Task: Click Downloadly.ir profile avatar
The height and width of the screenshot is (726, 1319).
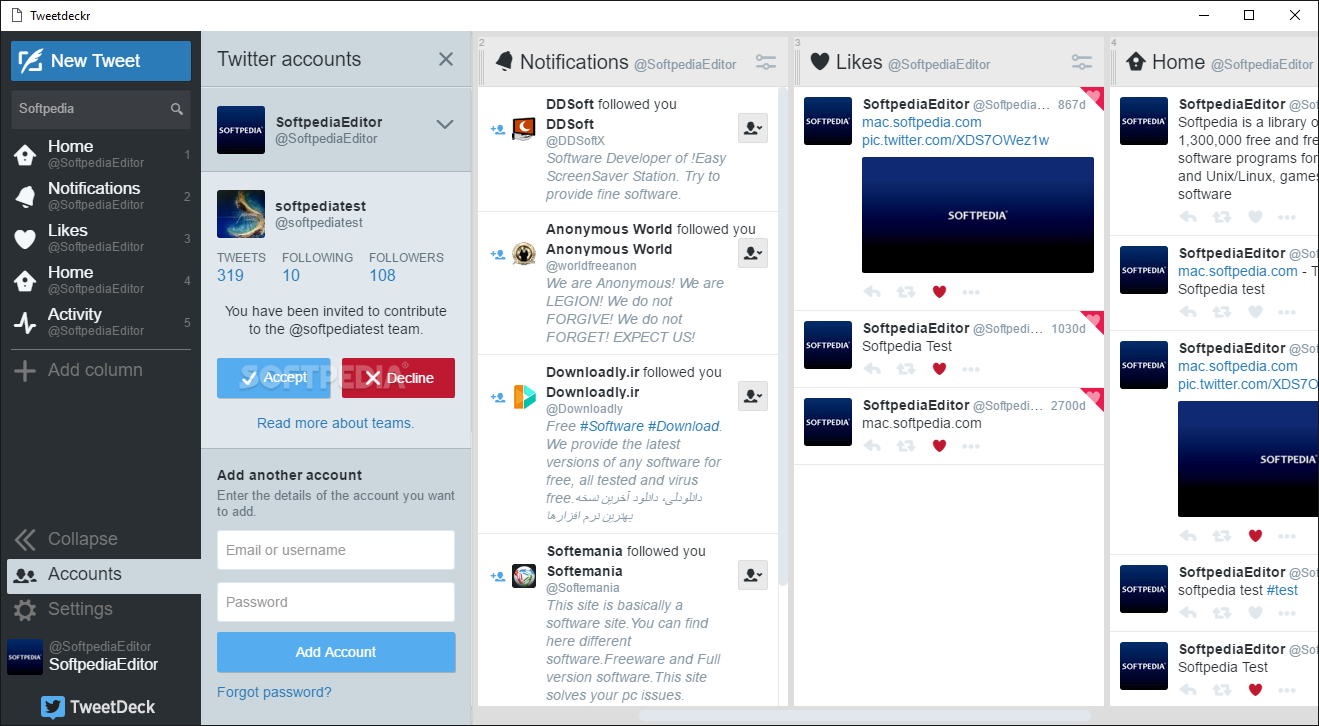Action: click(x=524, y=396)
